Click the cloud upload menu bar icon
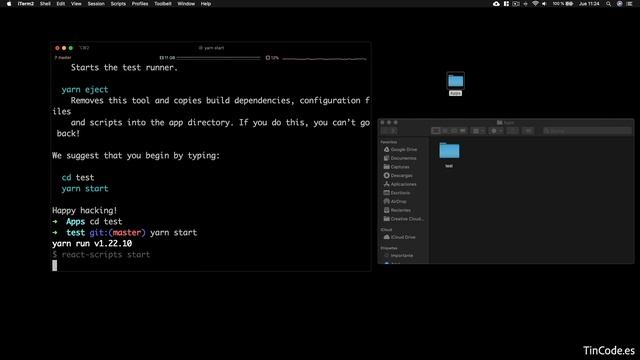Screen dimensions: 640x360 (x=496, y=4)
